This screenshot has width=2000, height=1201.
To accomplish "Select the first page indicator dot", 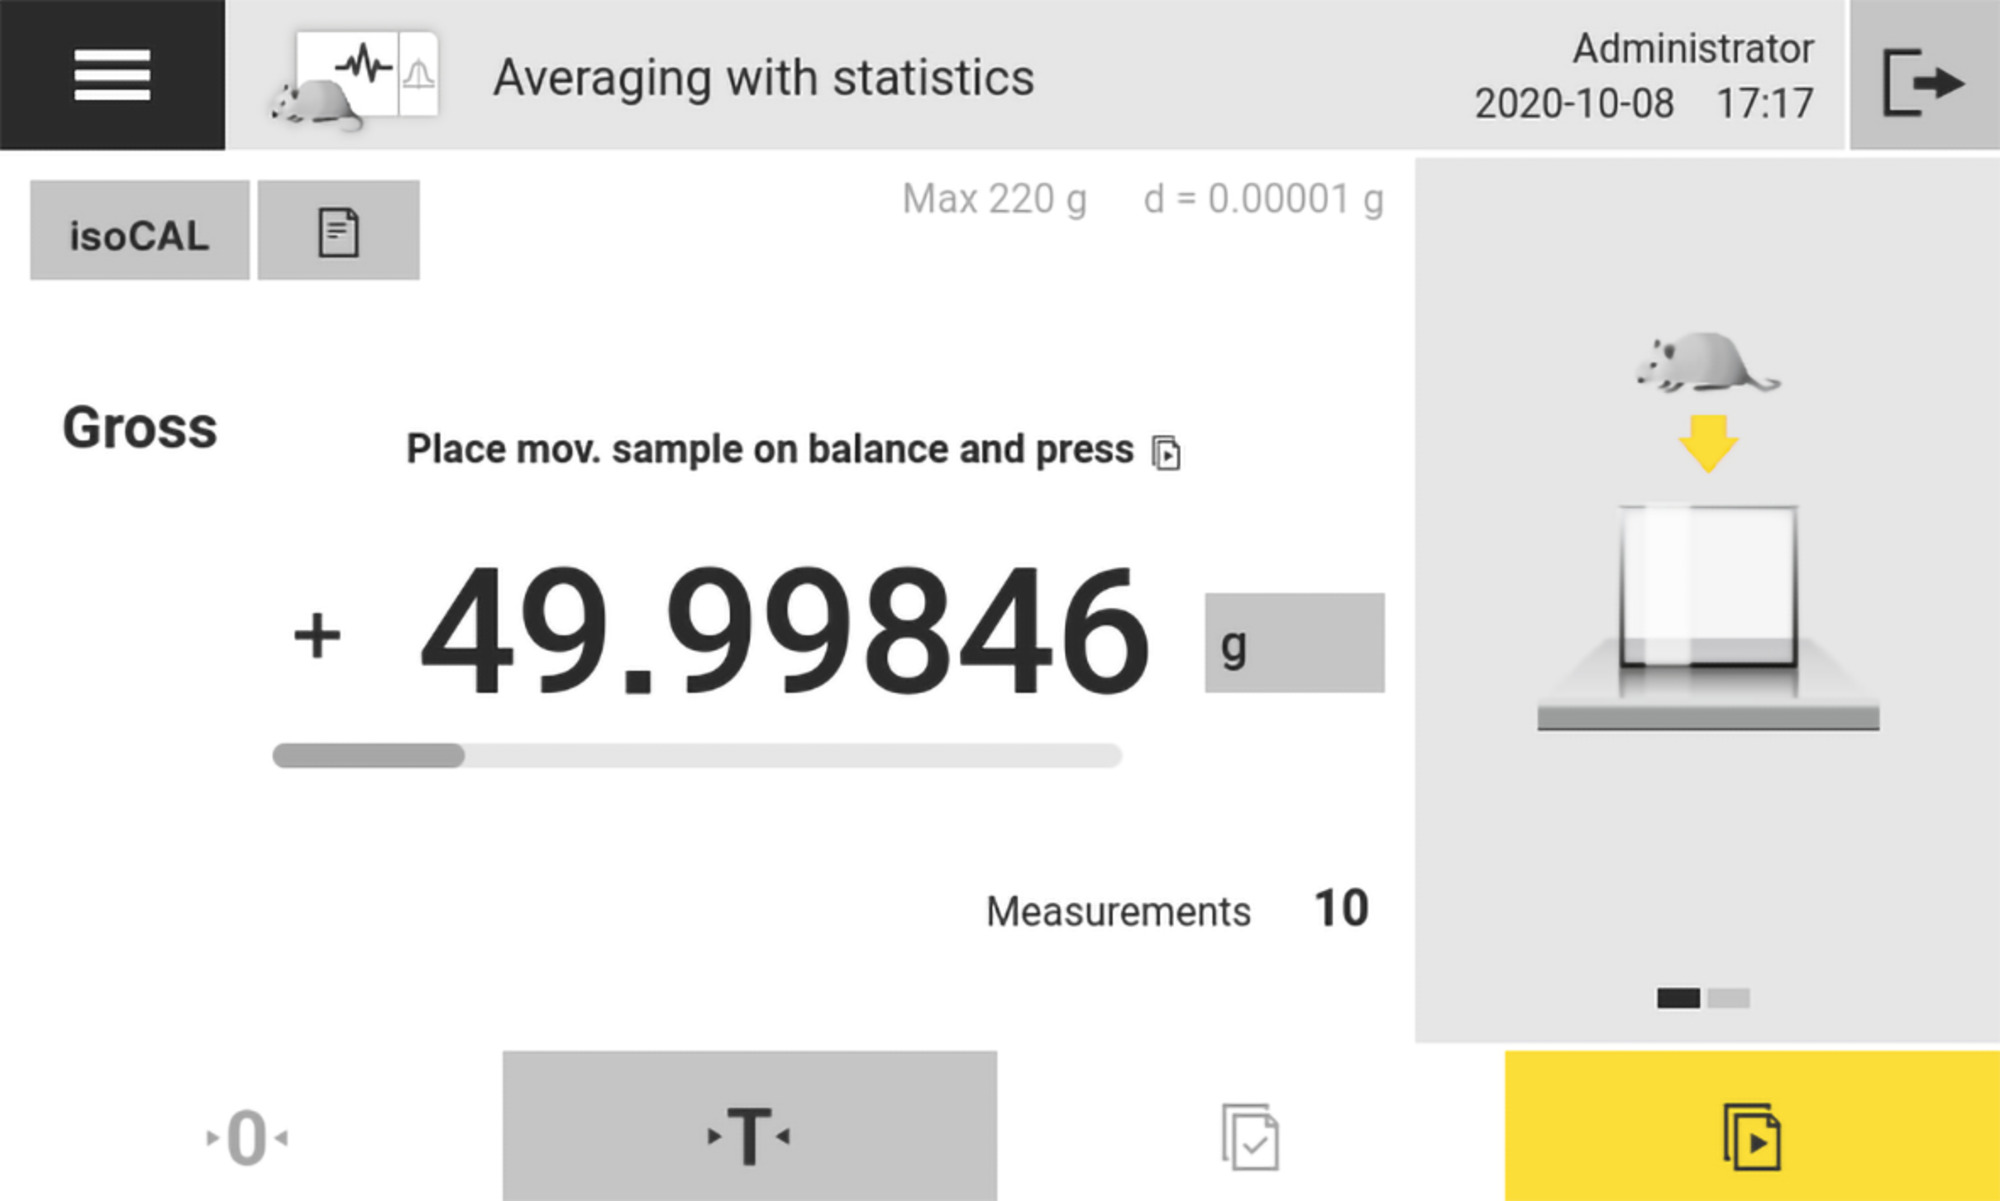I will point(1678,998).
